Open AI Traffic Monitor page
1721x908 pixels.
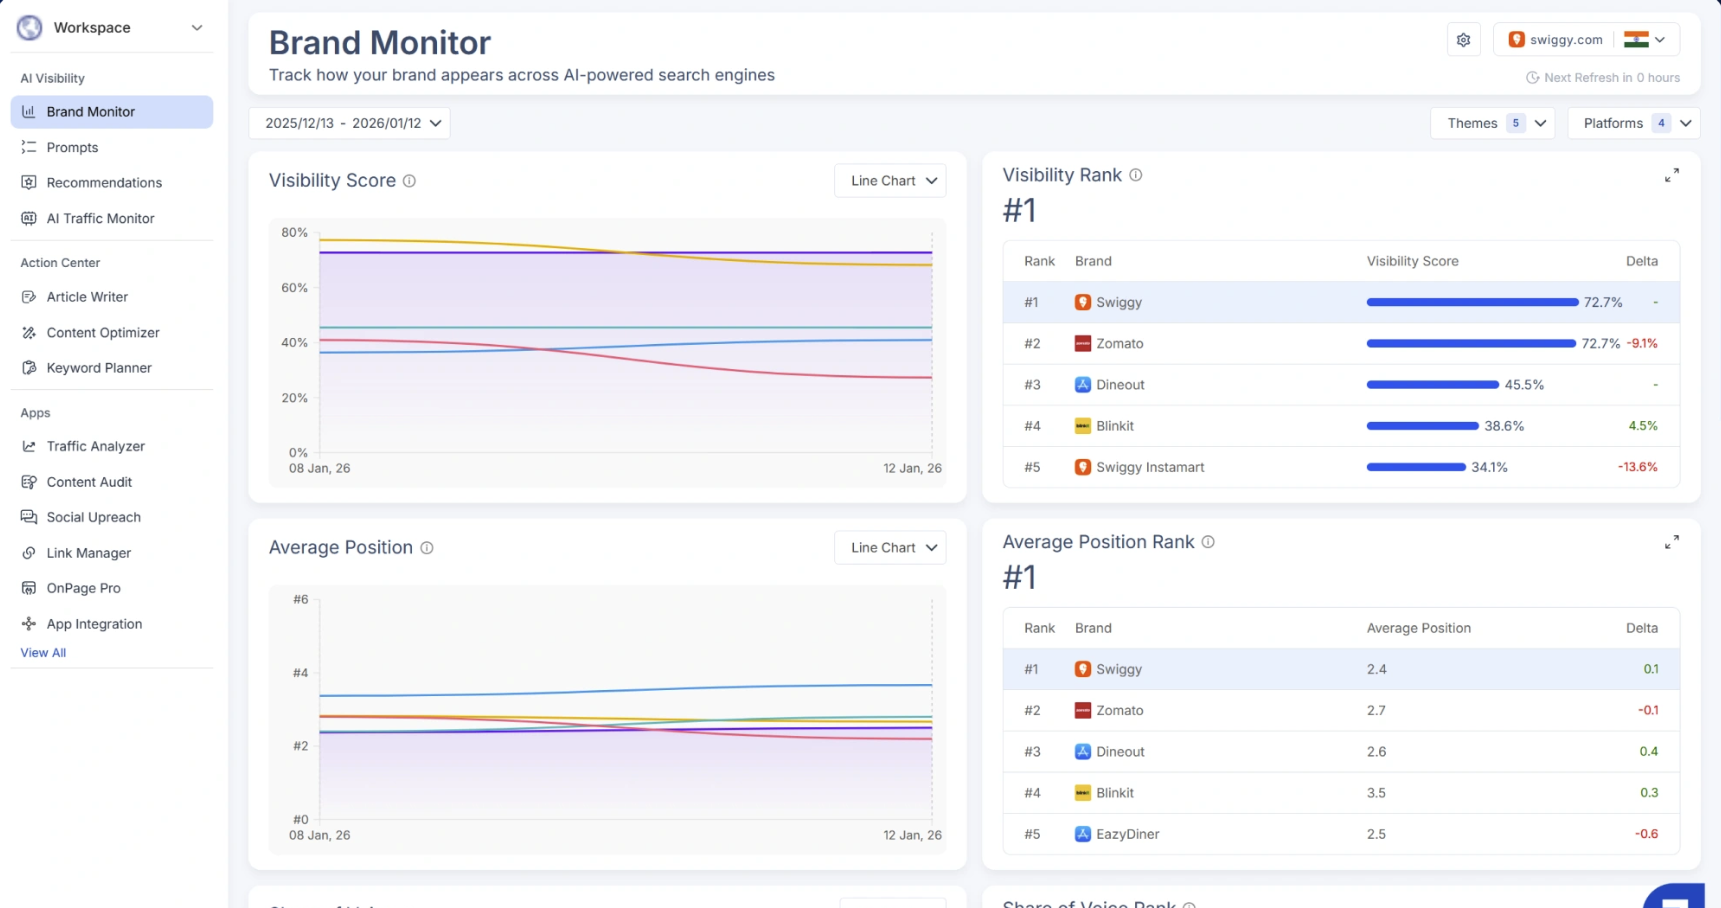(x=100, y=218)
